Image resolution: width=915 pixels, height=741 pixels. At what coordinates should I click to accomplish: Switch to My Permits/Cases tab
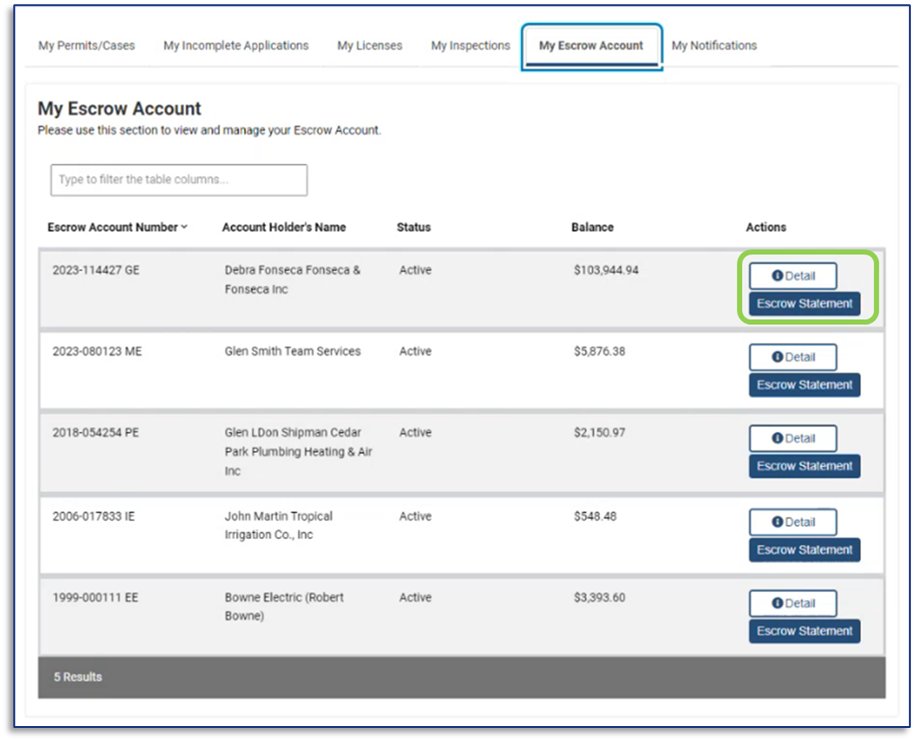[86, 45]
